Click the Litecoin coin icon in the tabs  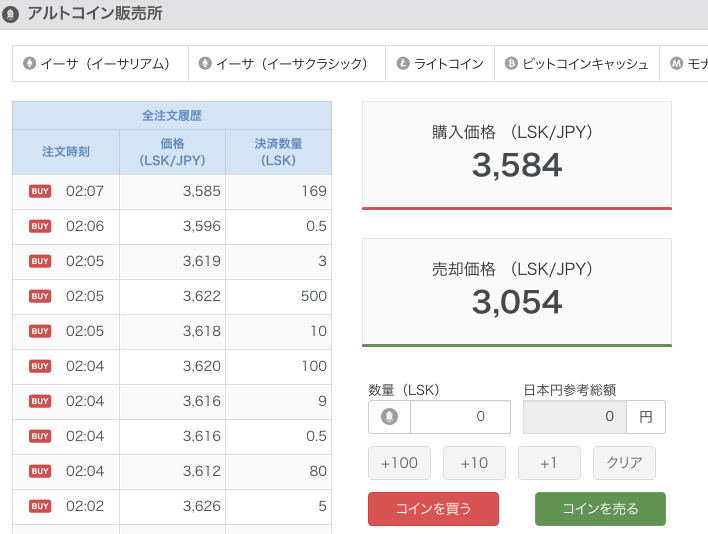click(x=402, y=63)
